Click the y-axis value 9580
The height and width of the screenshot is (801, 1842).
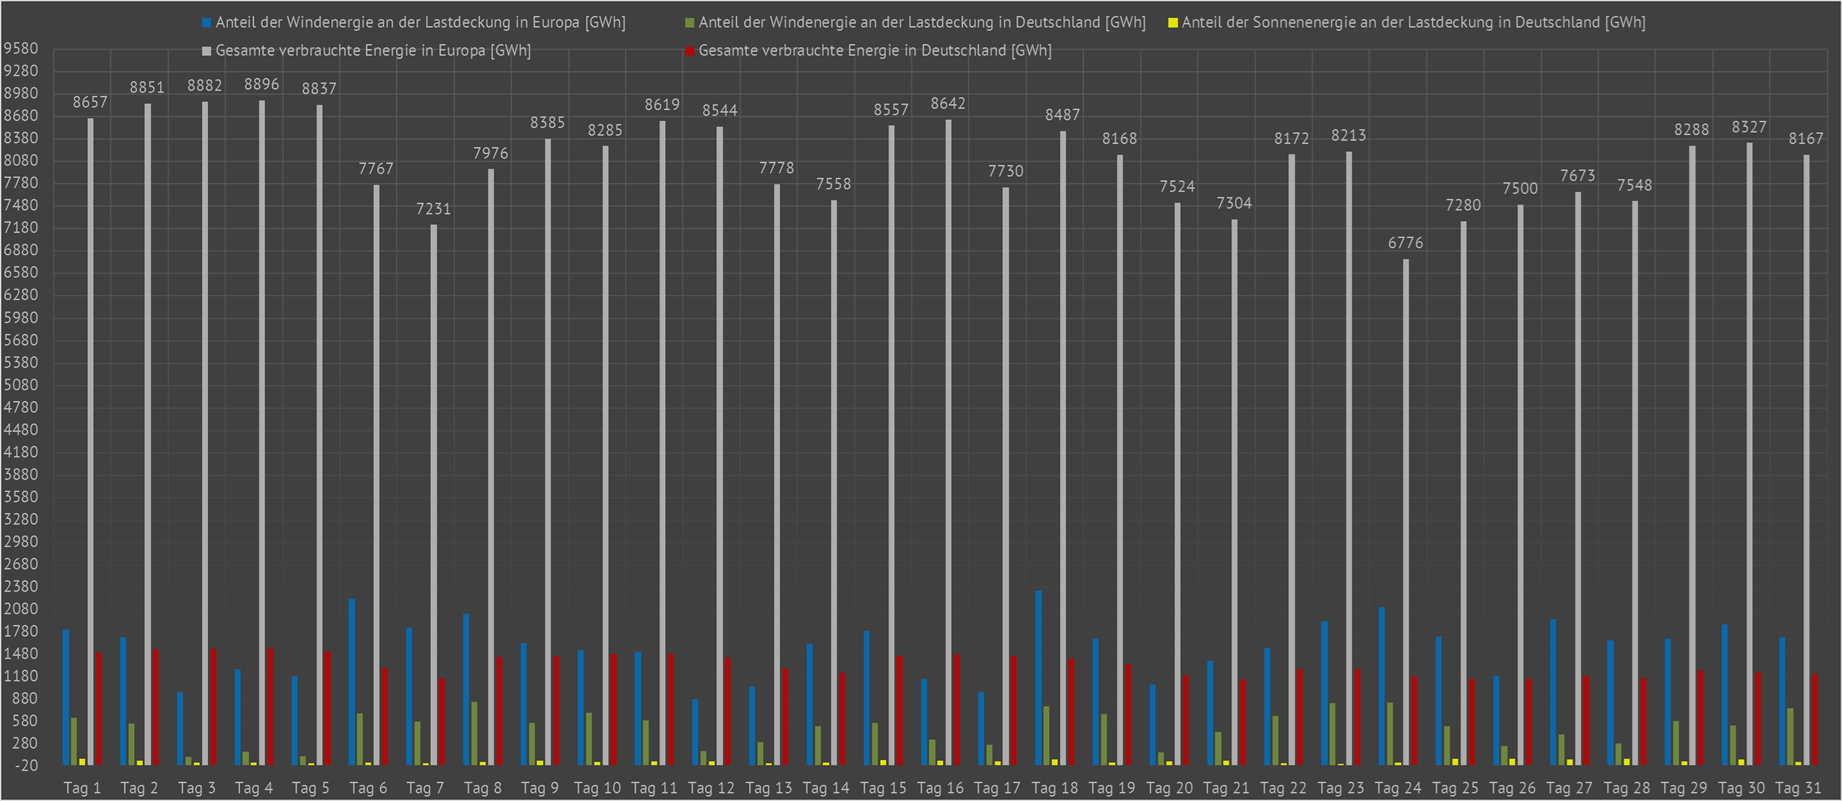[21, 49]
